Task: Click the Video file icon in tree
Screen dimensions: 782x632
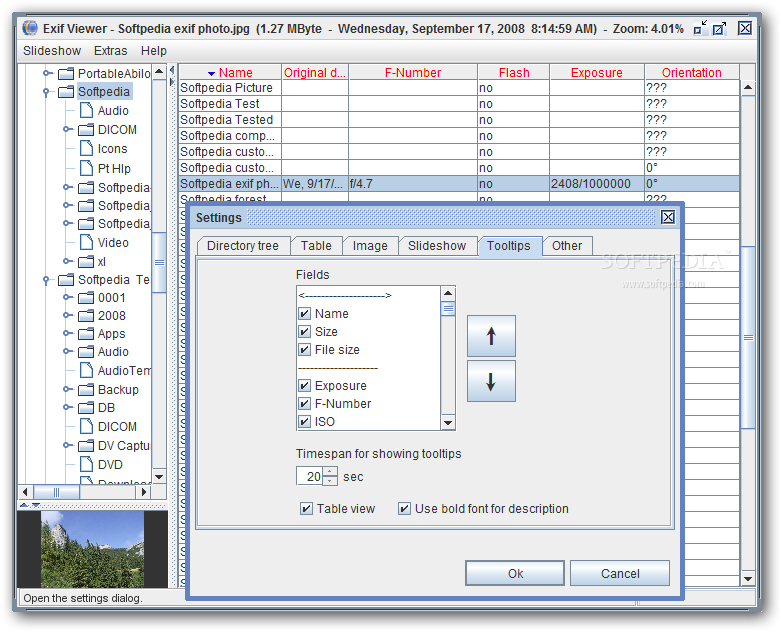Action: pos(86,242)
